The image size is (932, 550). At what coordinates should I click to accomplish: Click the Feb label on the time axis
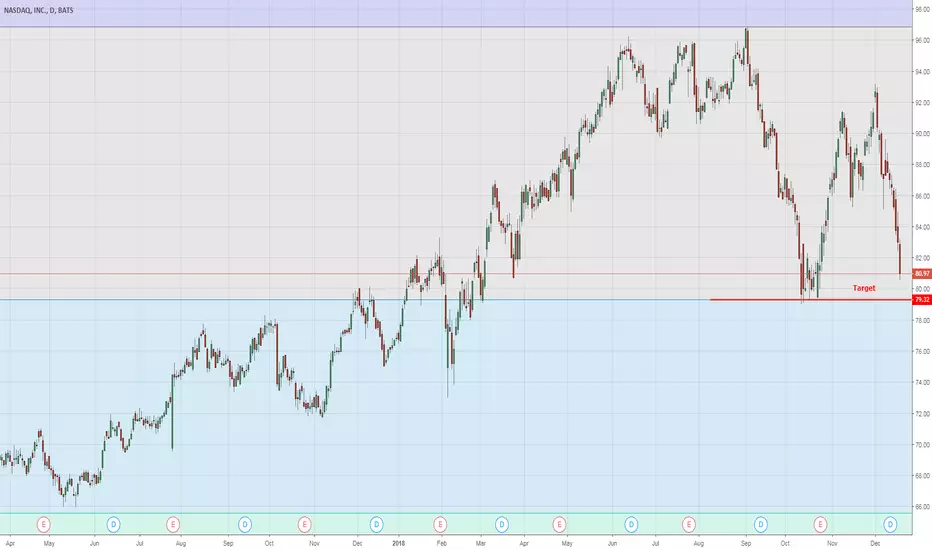tap(441, 543)
